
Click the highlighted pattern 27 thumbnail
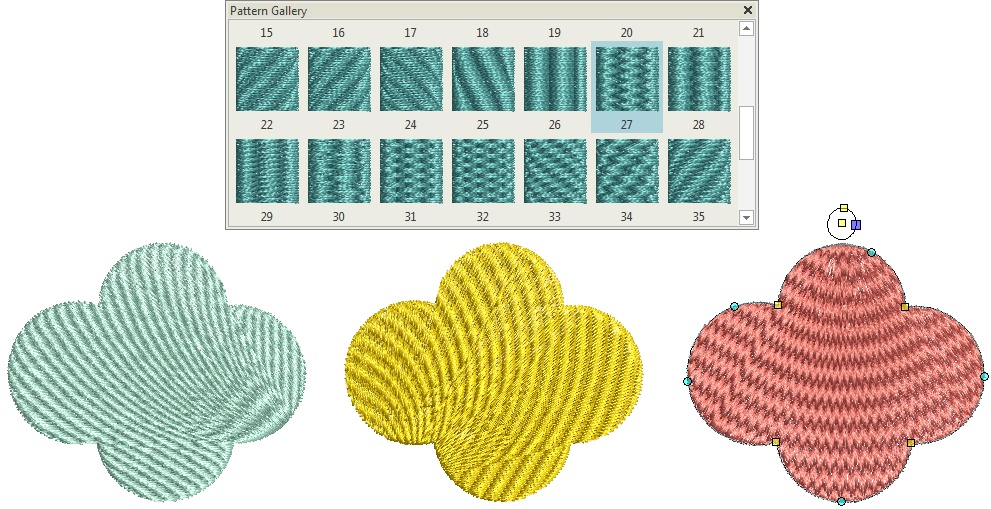point(627,79)
